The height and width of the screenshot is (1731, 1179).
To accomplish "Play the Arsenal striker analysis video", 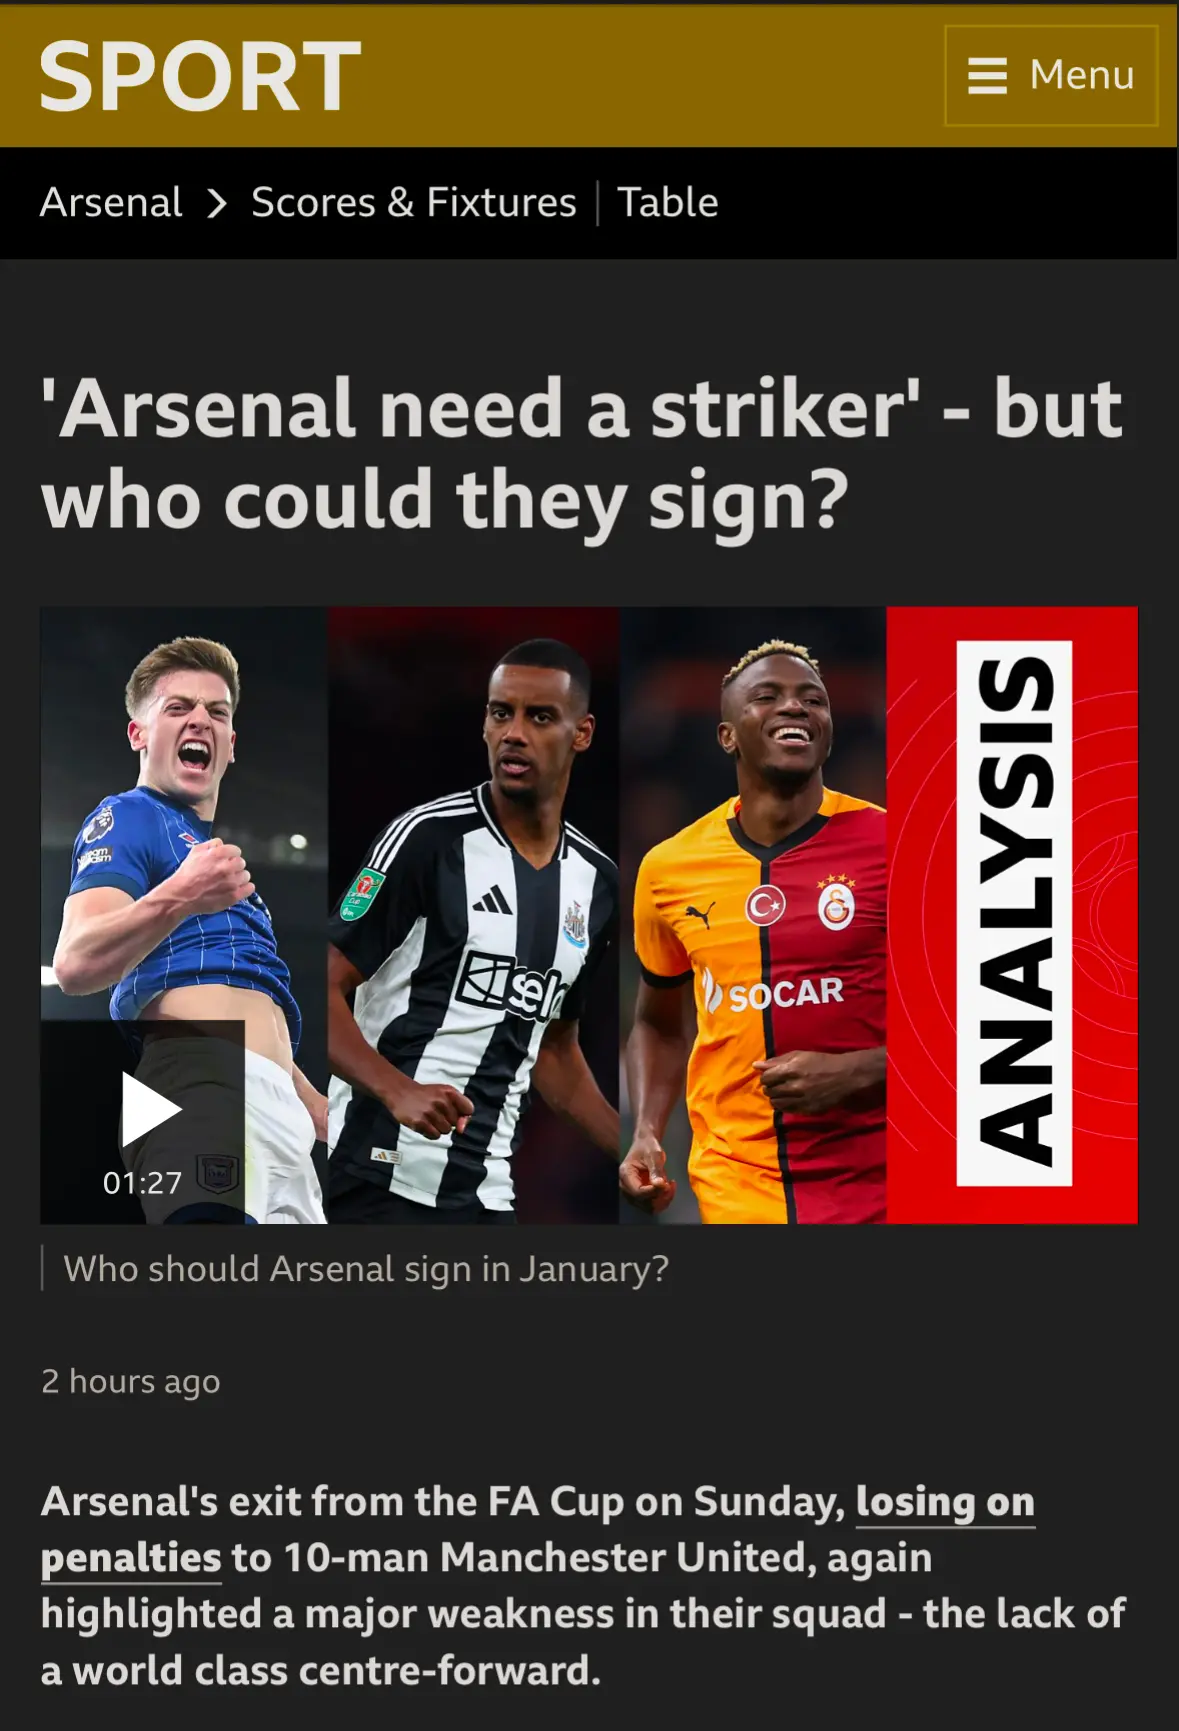I will [151, 1108].
